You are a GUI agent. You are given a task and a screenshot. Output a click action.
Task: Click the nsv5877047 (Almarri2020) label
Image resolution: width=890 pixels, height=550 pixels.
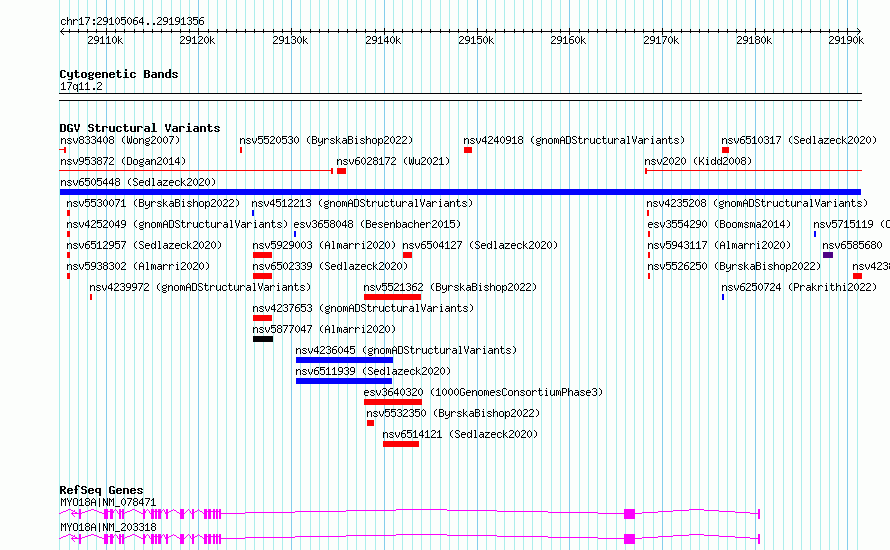324,329
